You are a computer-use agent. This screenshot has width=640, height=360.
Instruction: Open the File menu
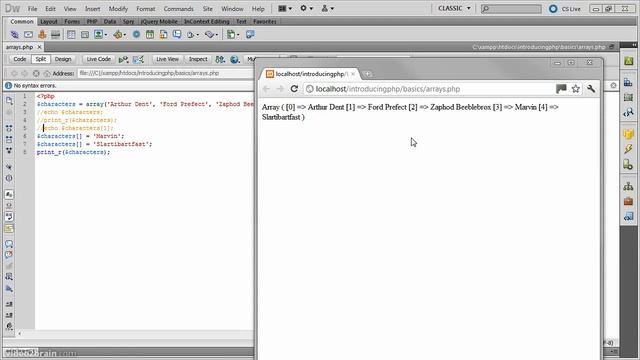pos(32,9)
